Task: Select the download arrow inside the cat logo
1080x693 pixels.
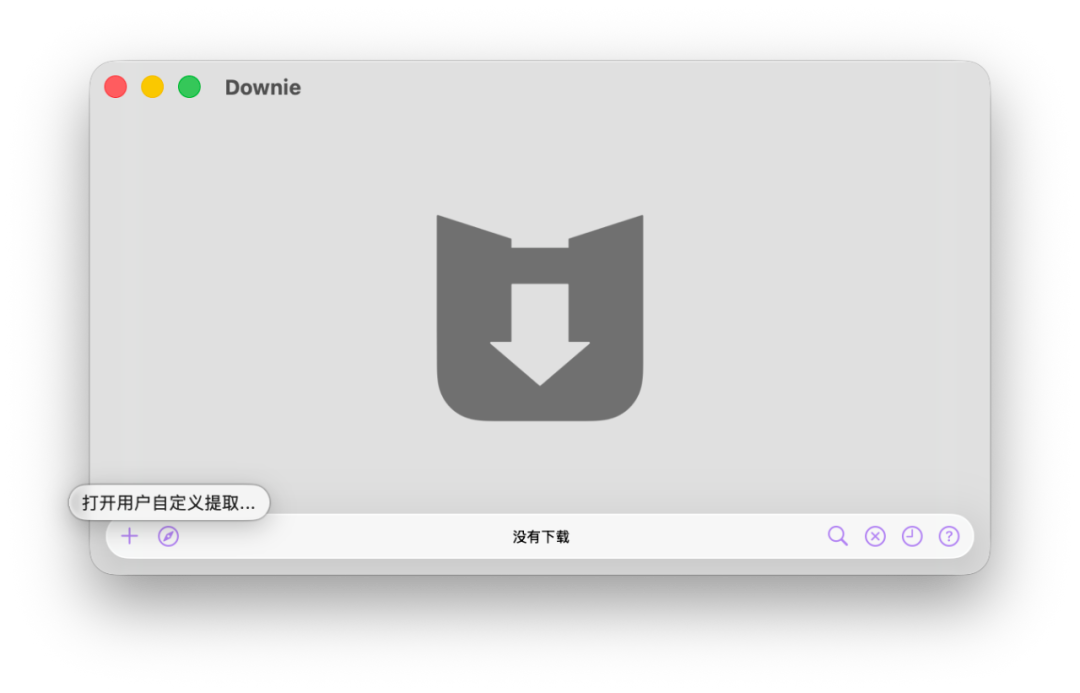Action: point(540,330)
